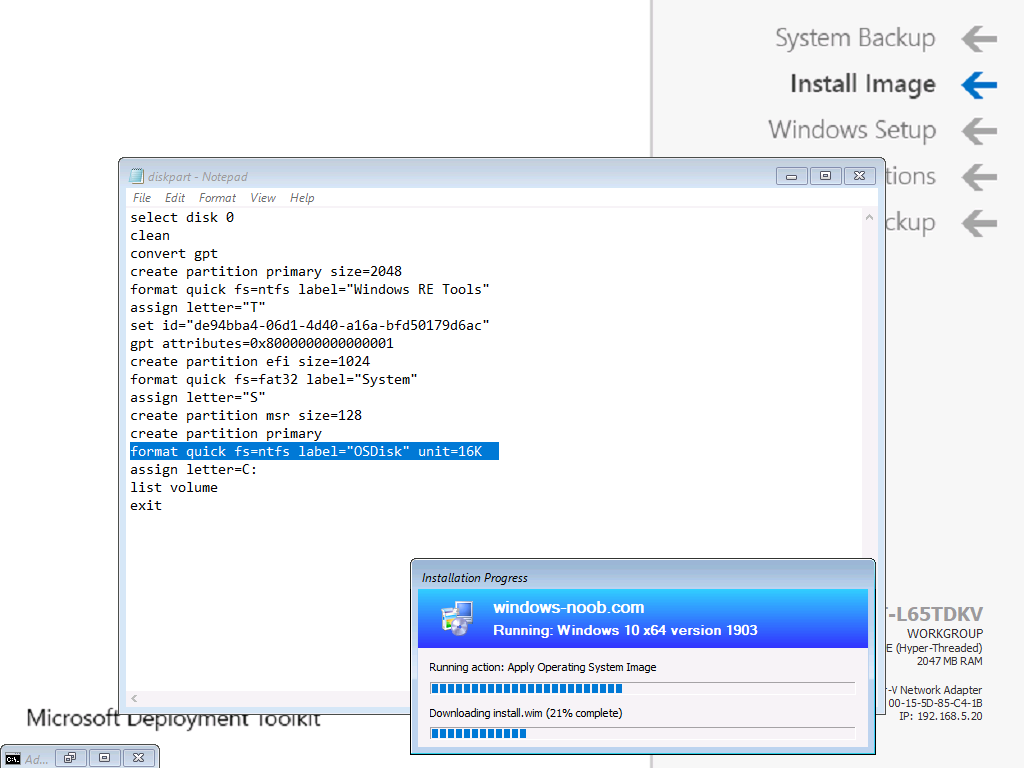The image size is (1024, 768).
Task: Click the scroll up arrow in Notepad
Action: (869, 217)
